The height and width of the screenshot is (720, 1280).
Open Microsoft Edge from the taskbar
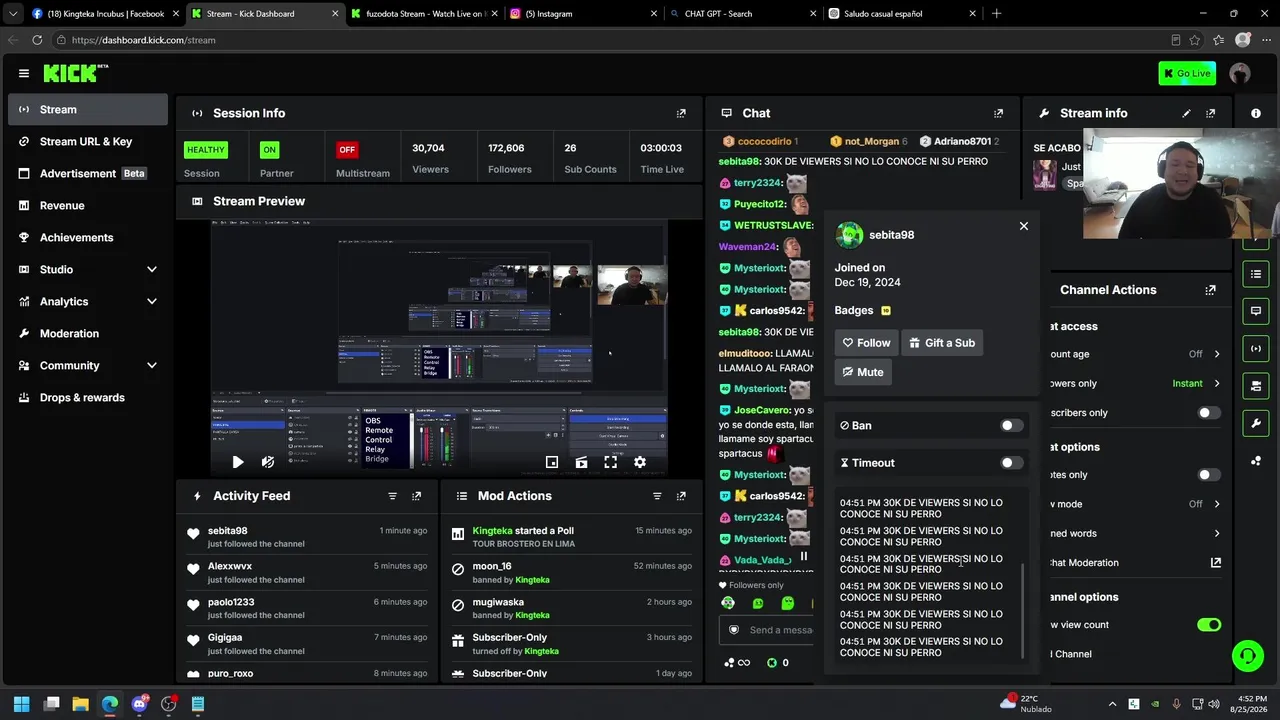tap(110, 704)
